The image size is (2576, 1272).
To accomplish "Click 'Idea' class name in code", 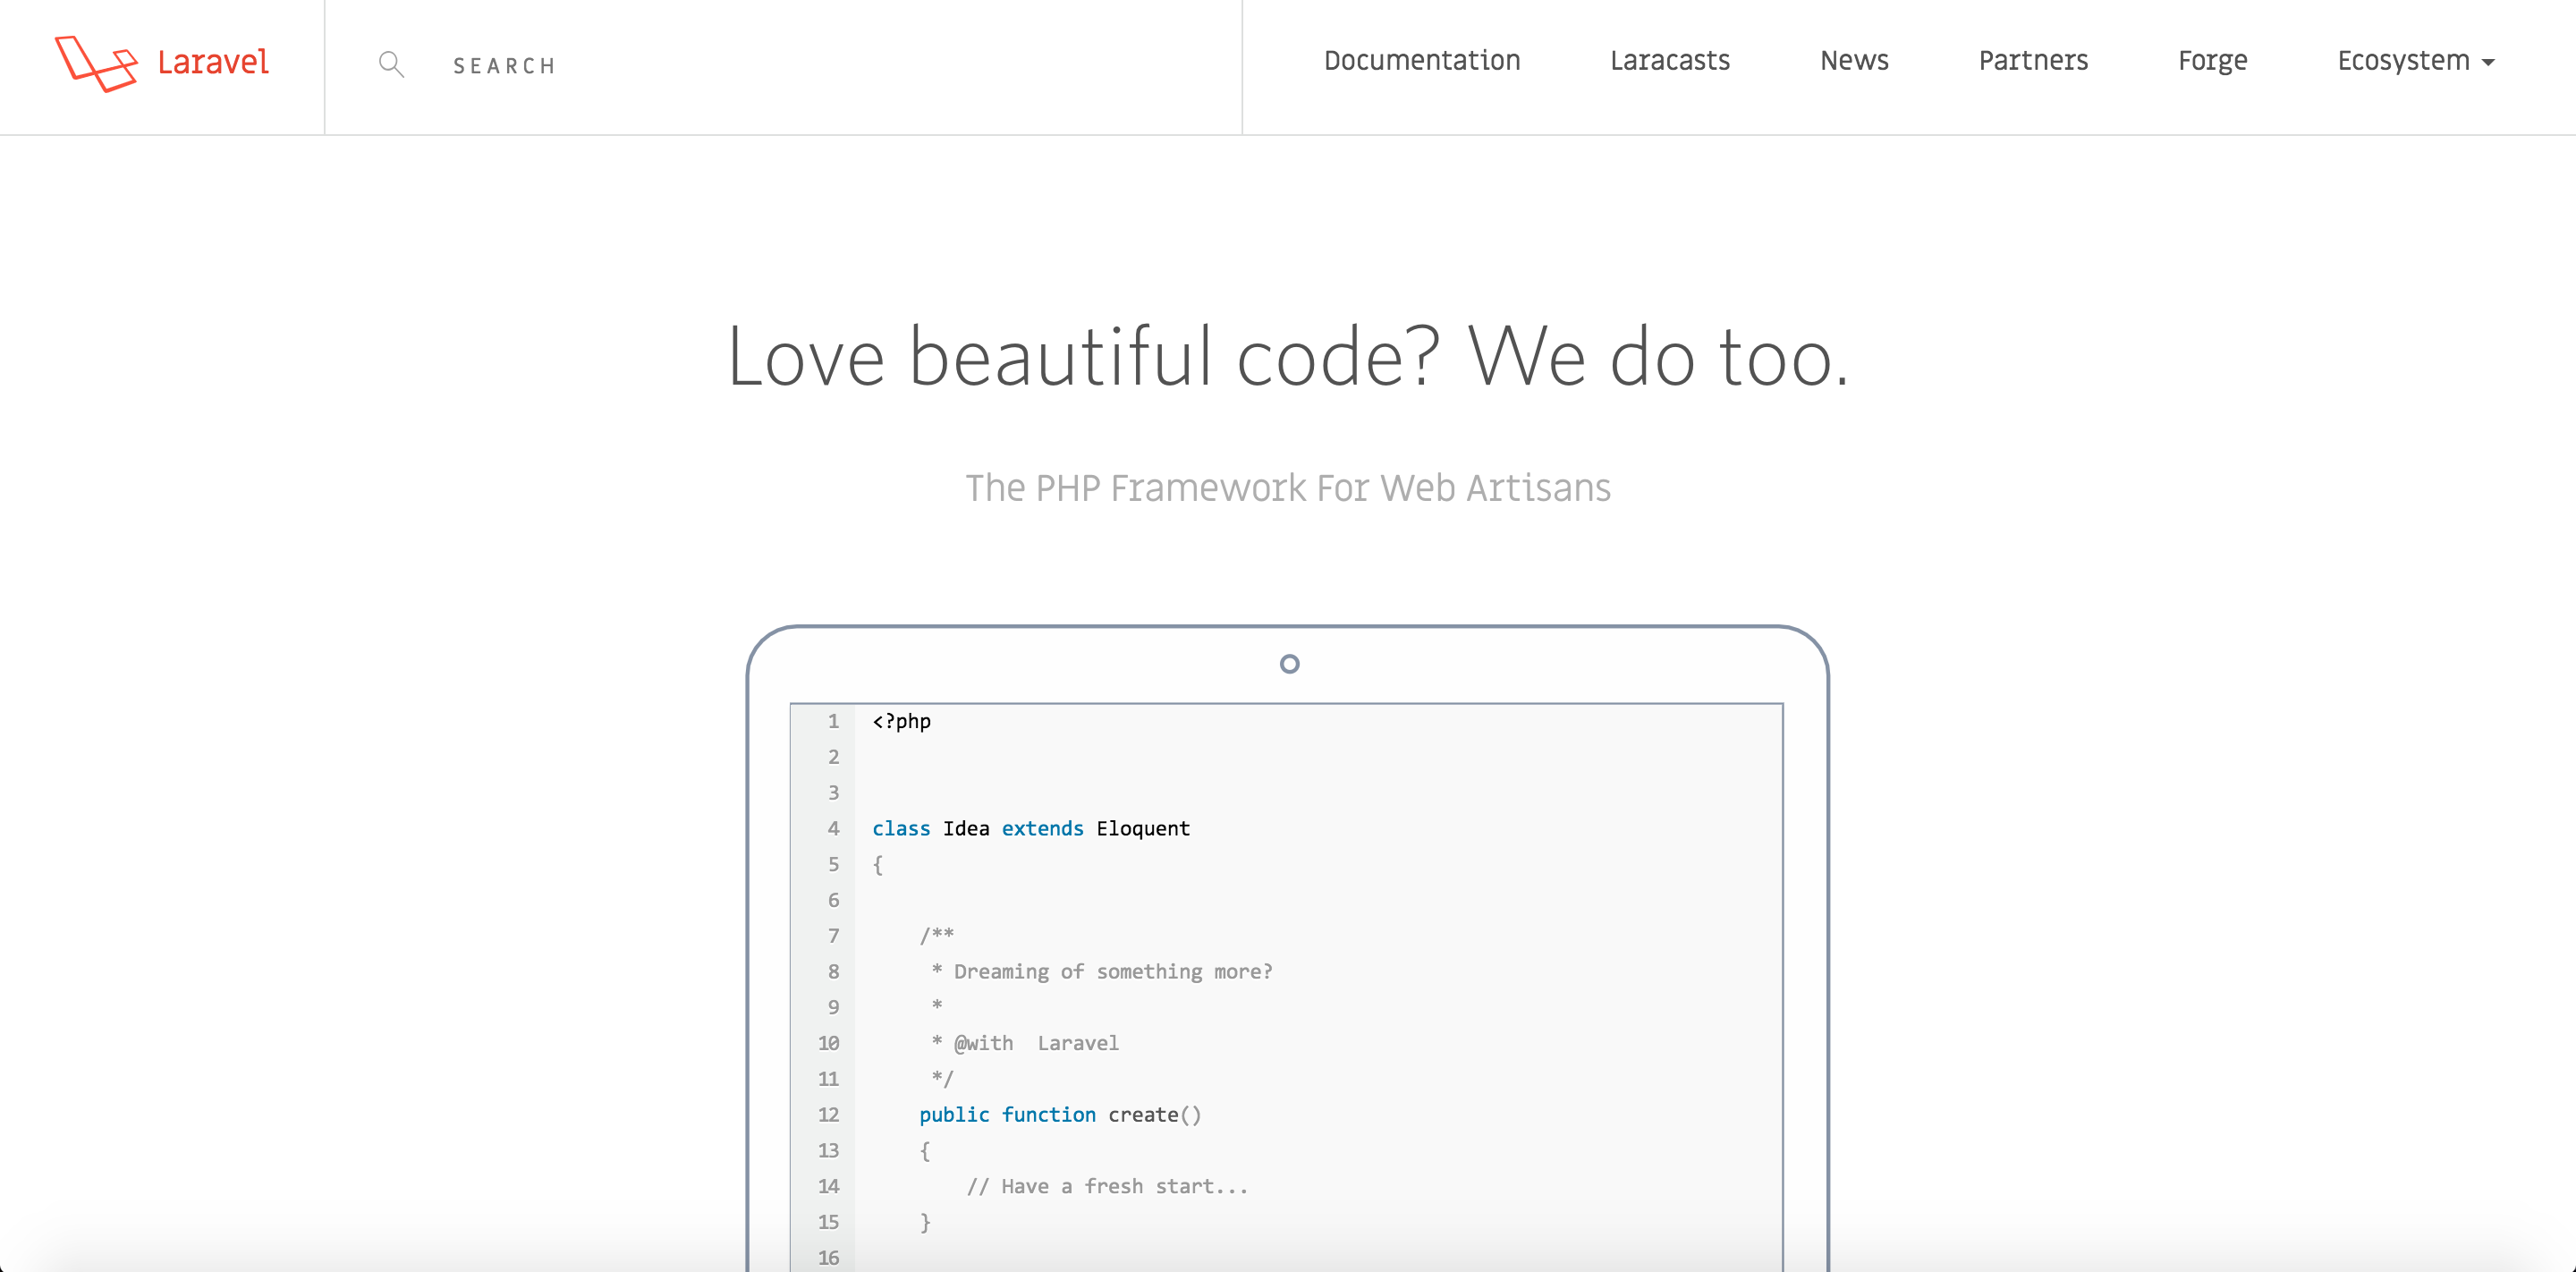I will (x=966, y=828).
